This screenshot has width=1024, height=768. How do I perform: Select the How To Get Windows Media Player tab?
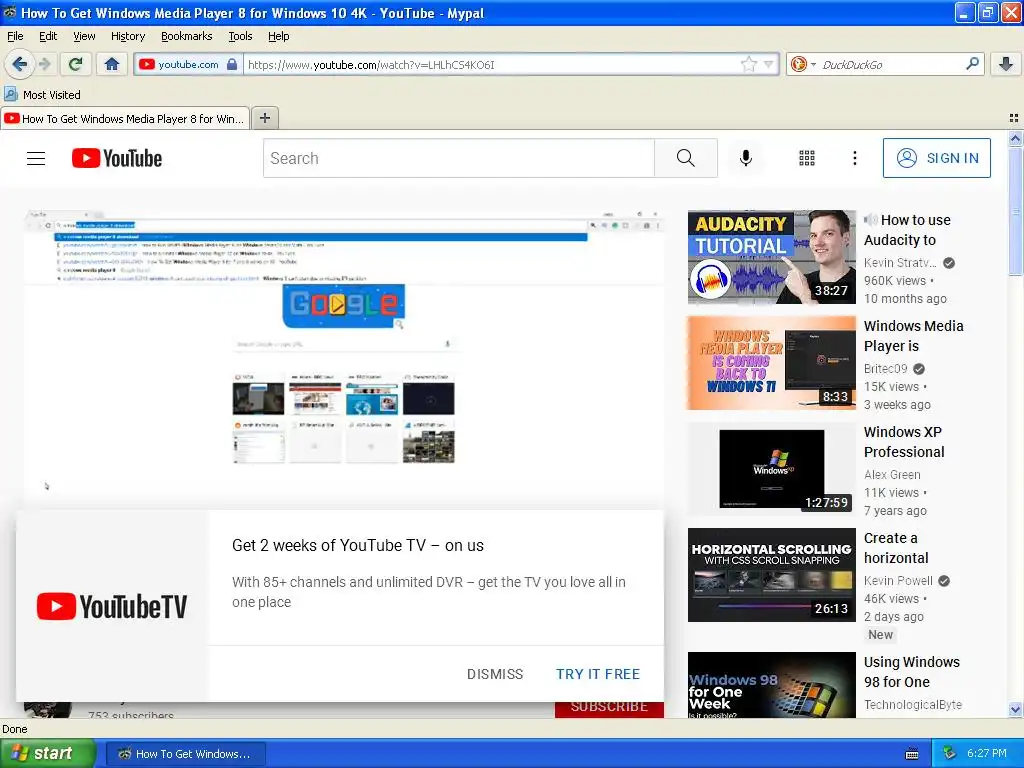(125, 118)
